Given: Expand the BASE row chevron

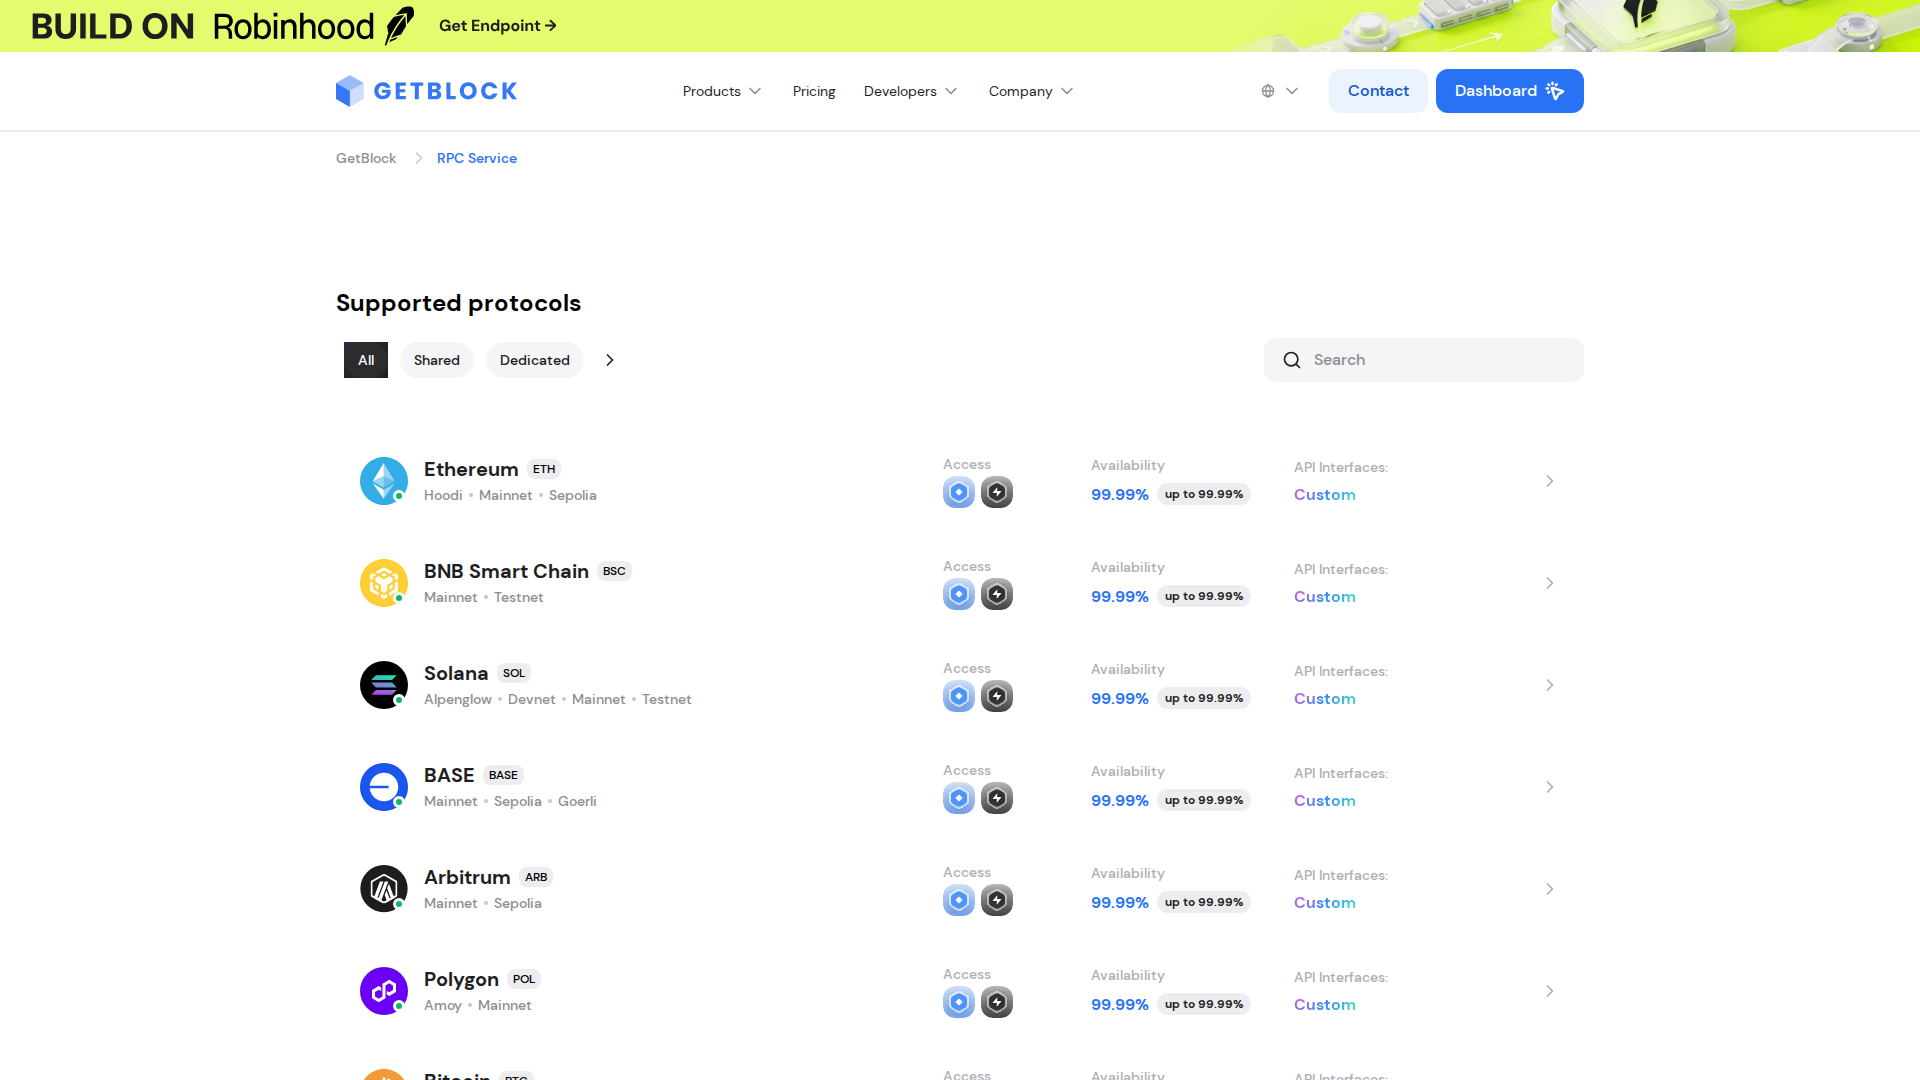Looking at the screenshot, I should click(1549, 787).
